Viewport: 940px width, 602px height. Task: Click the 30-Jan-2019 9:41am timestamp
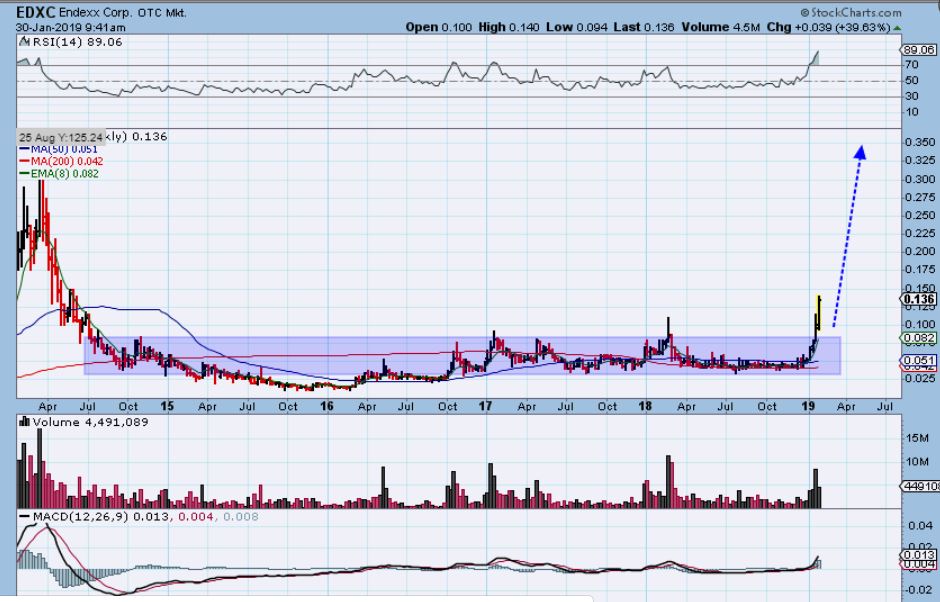click(x=71, y=28)
